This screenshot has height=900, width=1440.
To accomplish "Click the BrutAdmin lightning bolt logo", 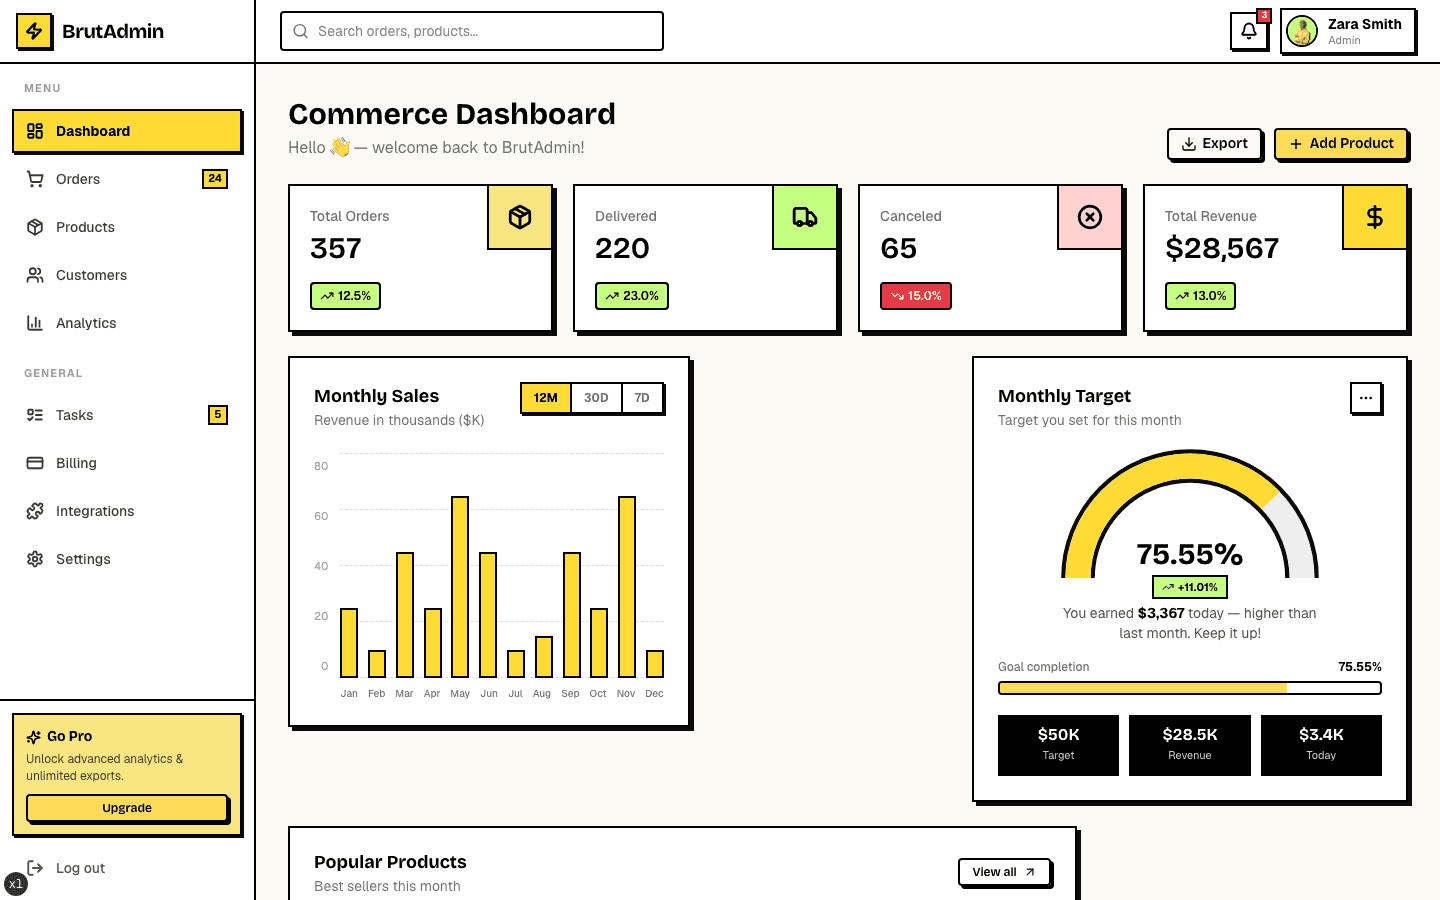I will [x=34, y=31].
